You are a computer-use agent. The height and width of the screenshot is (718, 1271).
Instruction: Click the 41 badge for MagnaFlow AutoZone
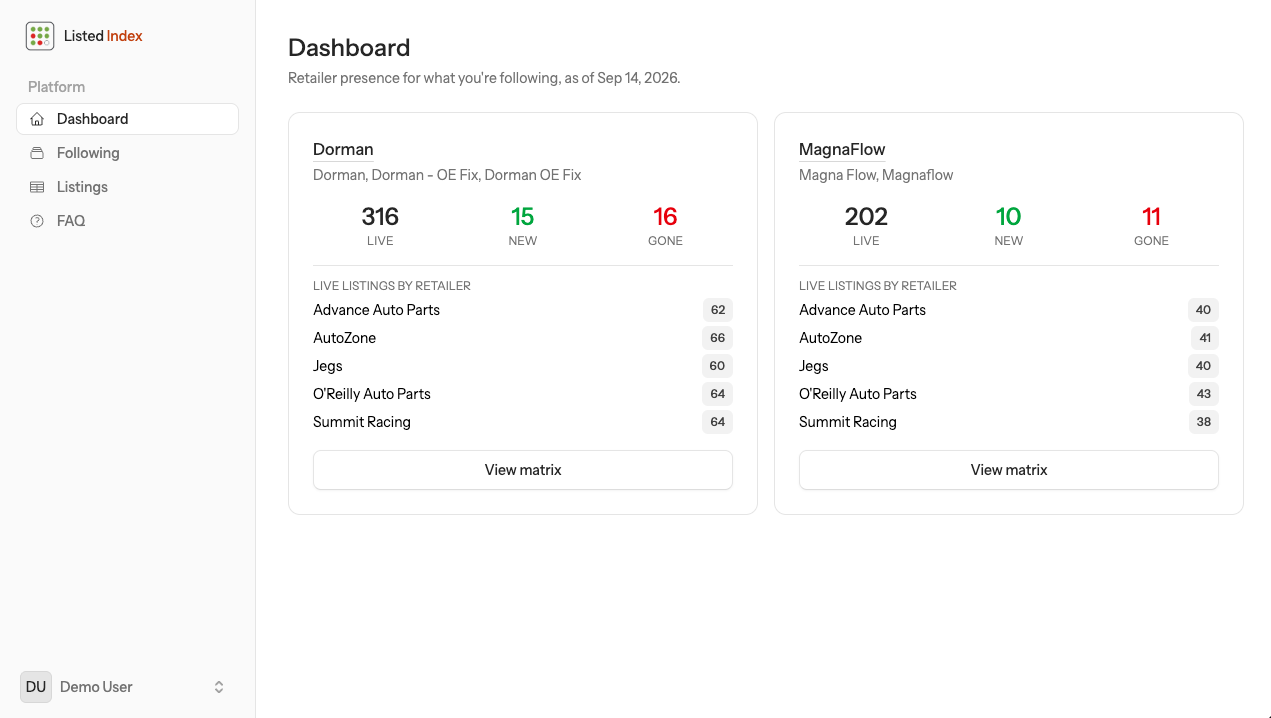pyautogui.click(x=1205, y=338)
